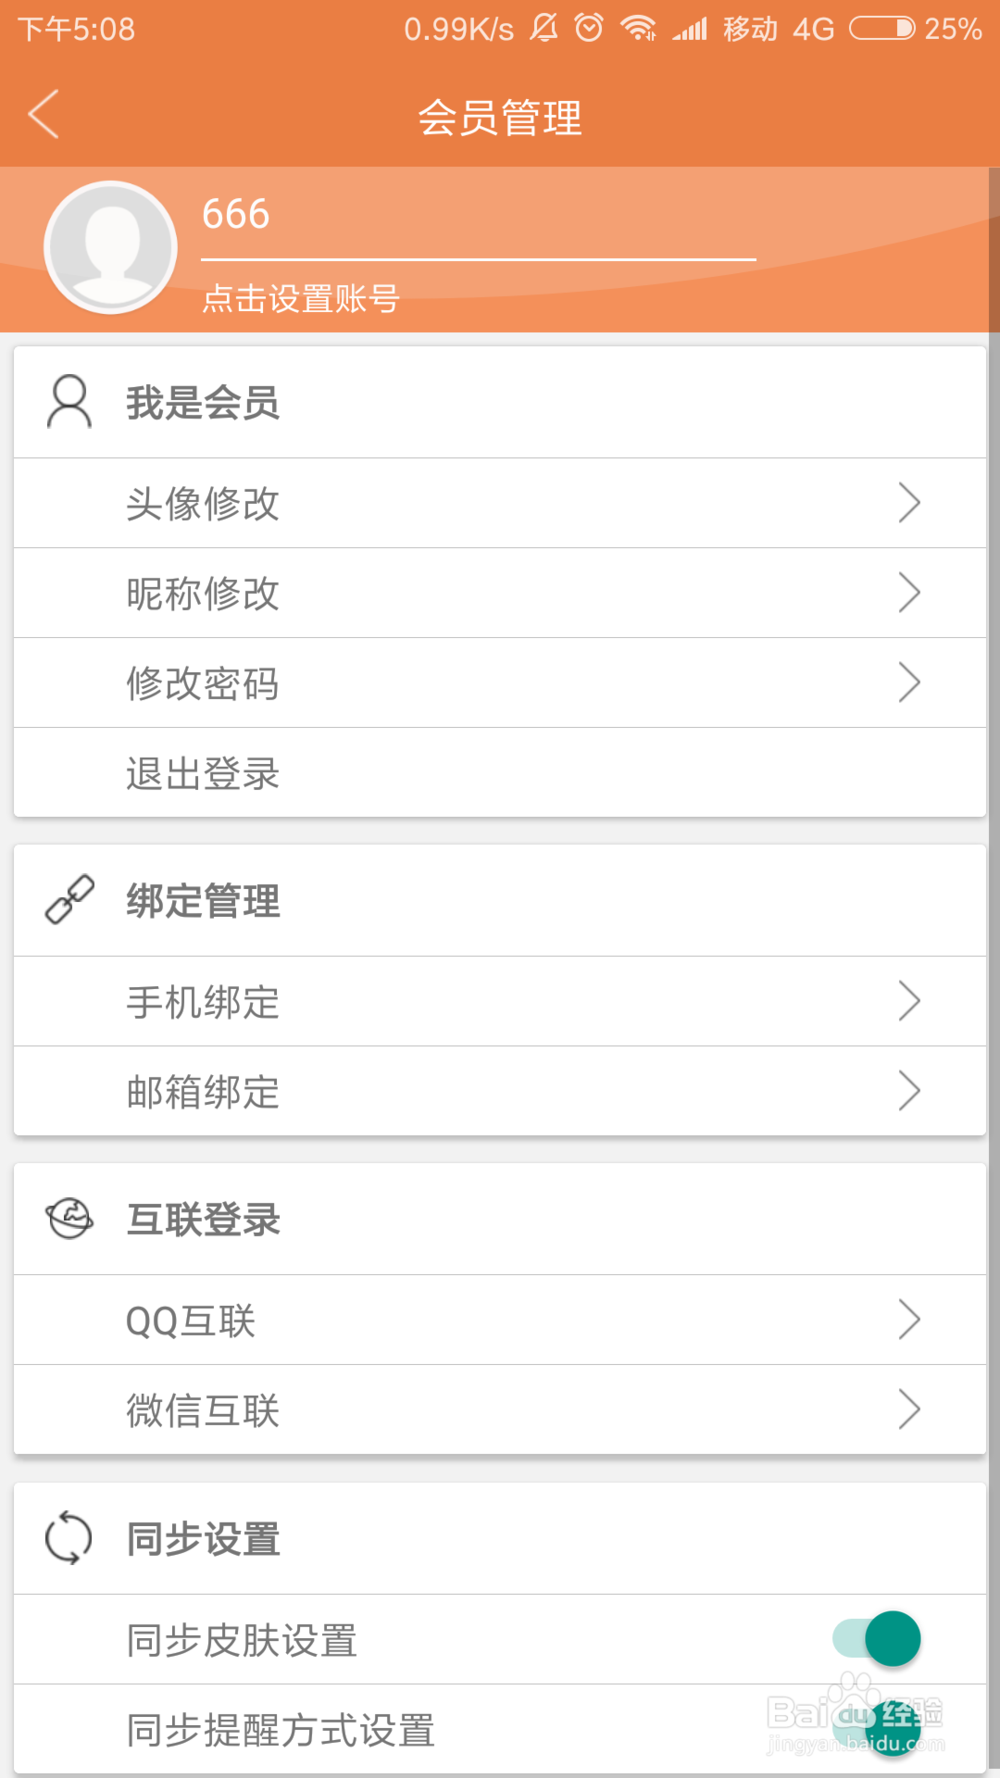
Task: Tap the back arrow in the header
Action: tap(44, 114)
